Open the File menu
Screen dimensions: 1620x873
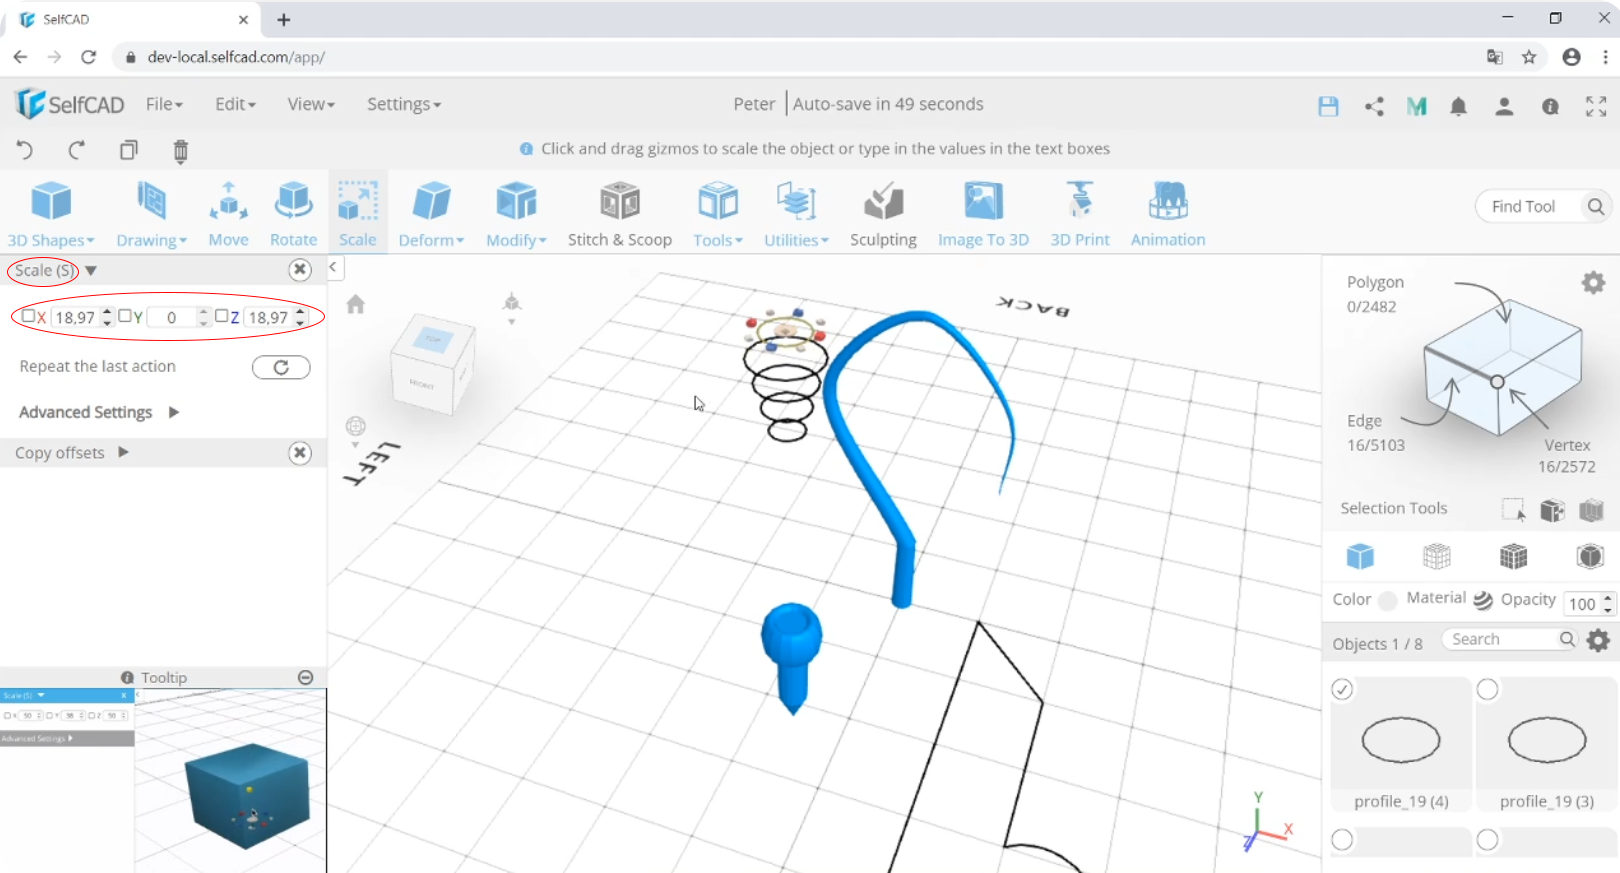tap(164, 104)
